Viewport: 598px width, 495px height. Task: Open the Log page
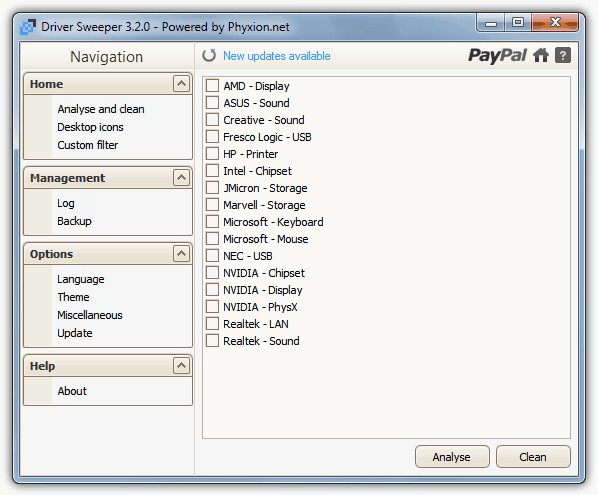point(66,203)
